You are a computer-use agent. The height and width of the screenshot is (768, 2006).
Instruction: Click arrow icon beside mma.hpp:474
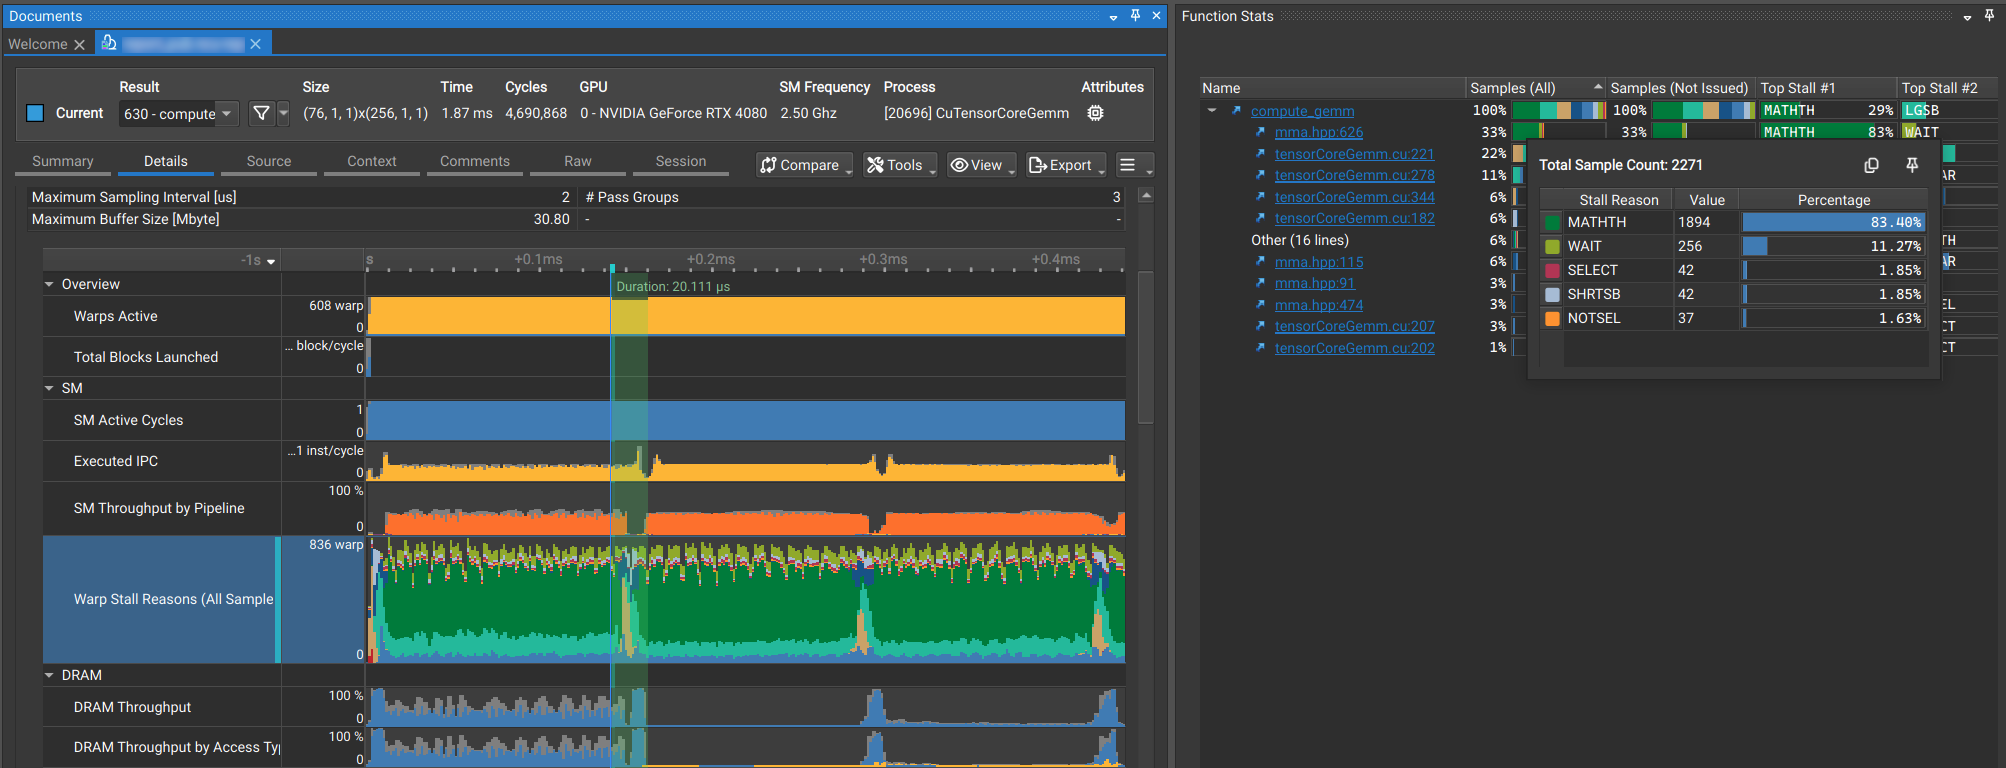tap(1260, 305)
